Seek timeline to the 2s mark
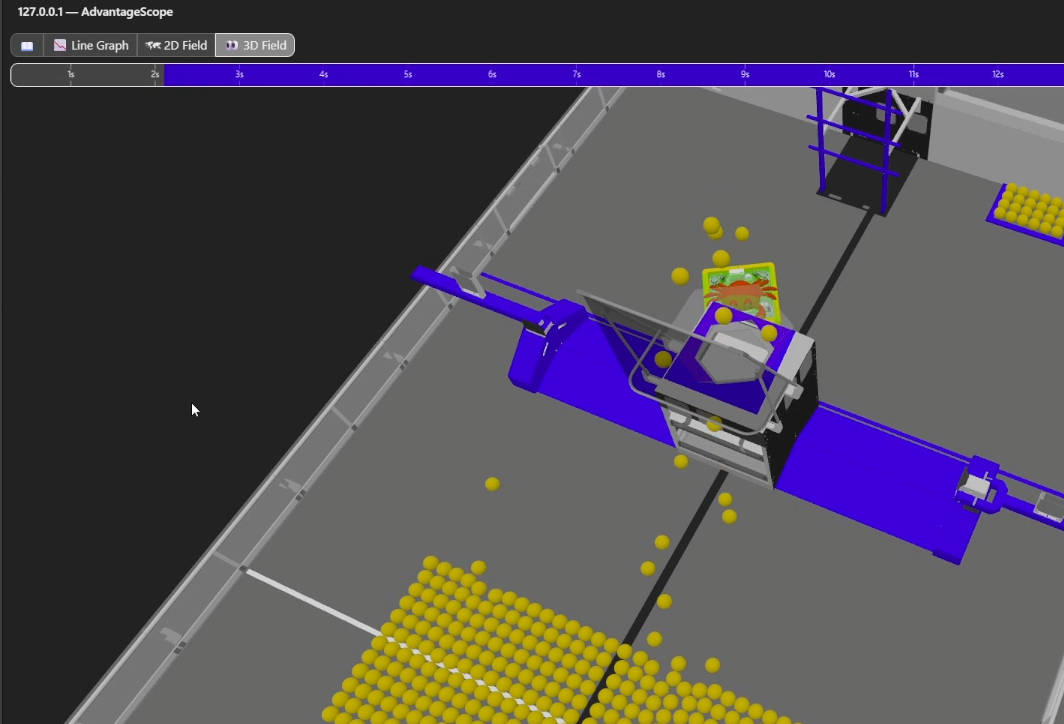1064x724 pixels. pyautogui.click(x=155, y=74)
